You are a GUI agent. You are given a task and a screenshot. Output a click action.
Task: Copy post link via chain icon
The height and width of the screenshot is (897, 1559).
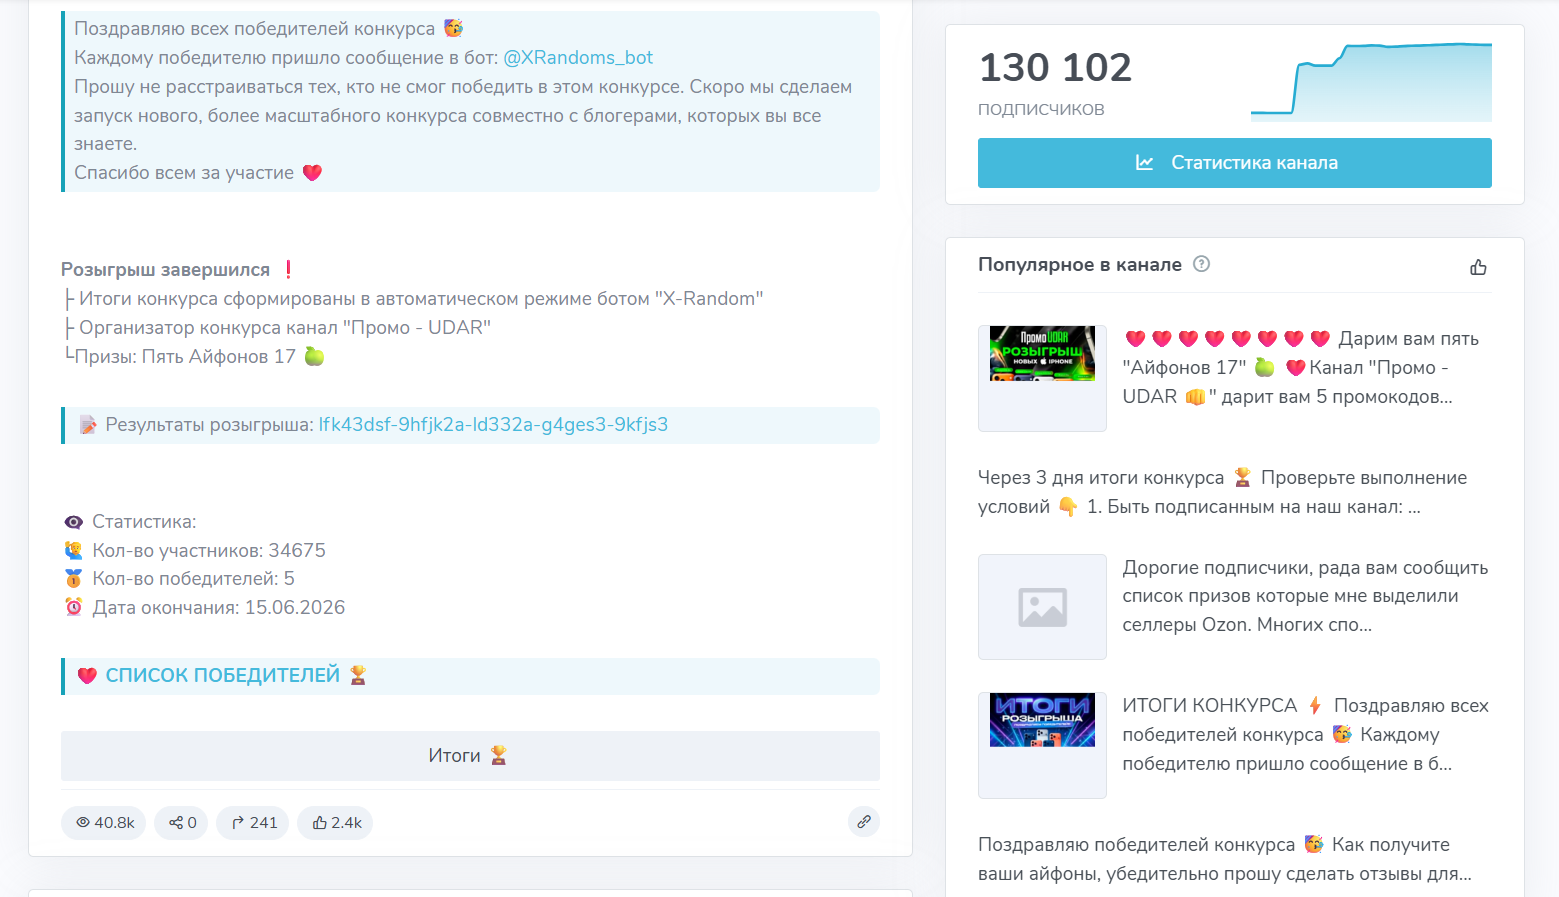[x=864, y=822]
